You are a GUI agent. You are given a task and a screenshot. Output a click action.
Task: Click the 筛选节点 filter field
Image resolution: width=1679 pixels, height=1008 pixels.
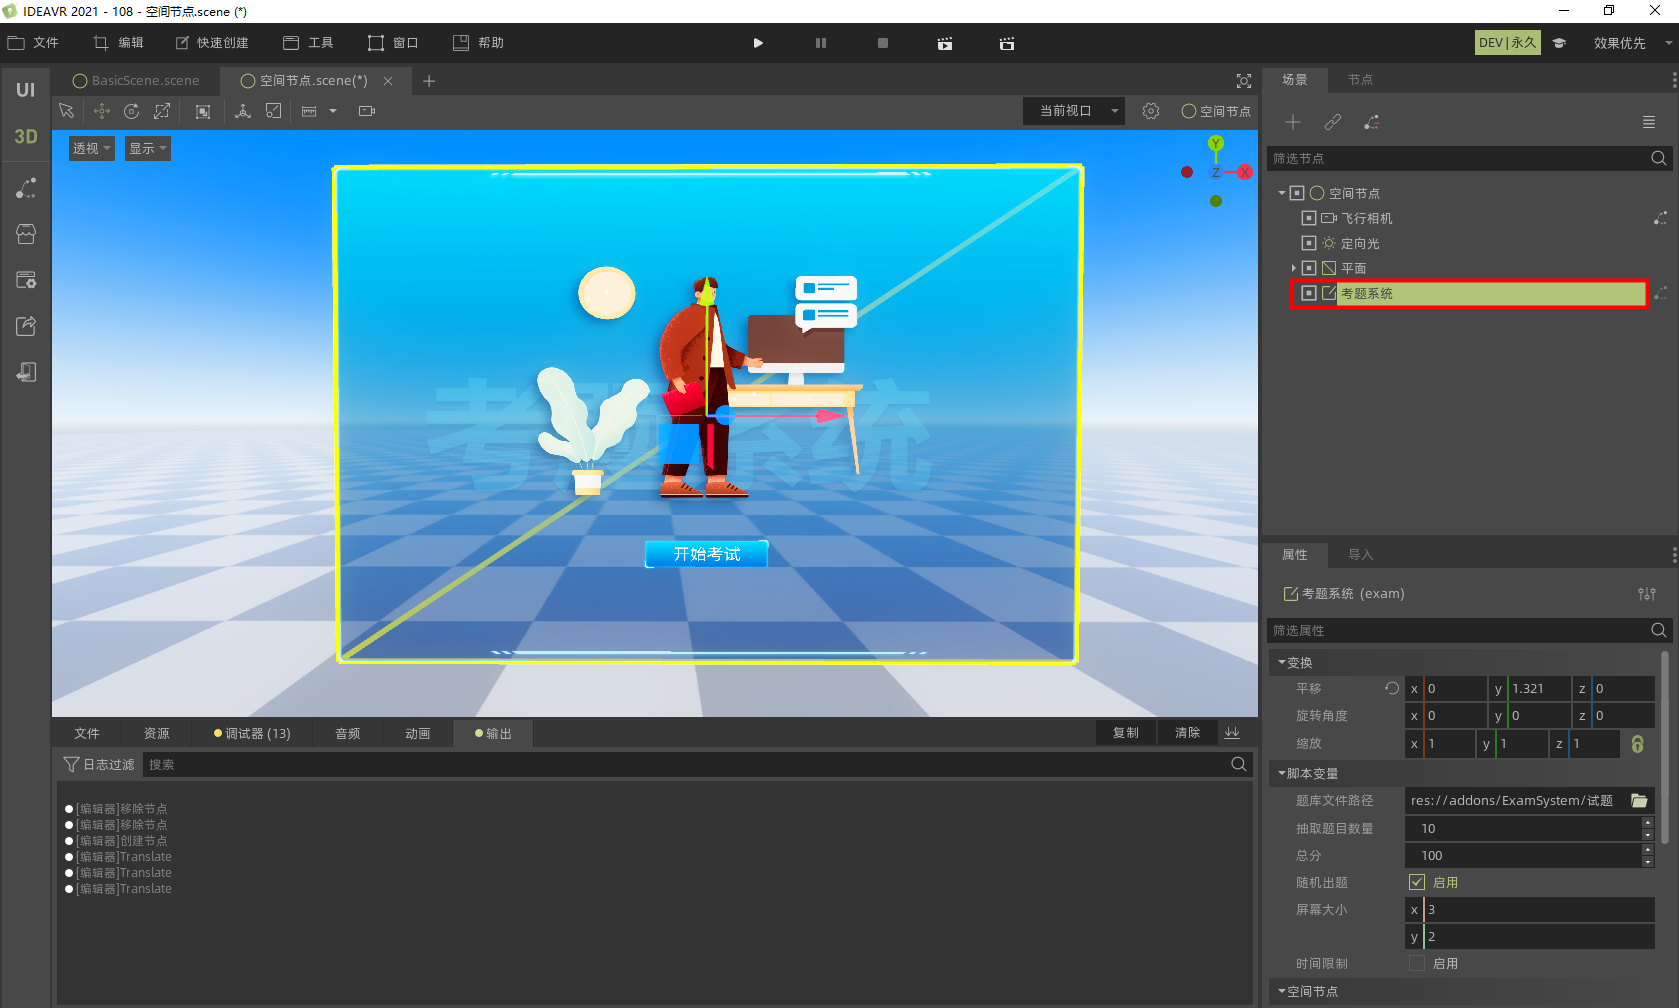pos(1469,158)
